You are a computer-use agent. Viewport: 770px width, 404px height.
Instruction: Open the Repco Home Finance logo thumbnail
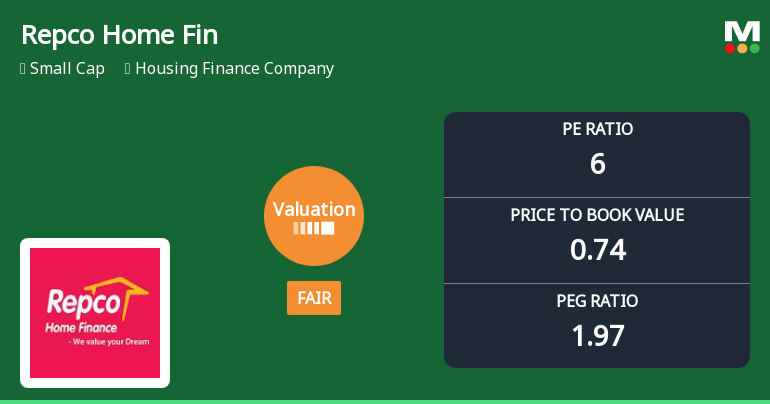coord(95,313)
